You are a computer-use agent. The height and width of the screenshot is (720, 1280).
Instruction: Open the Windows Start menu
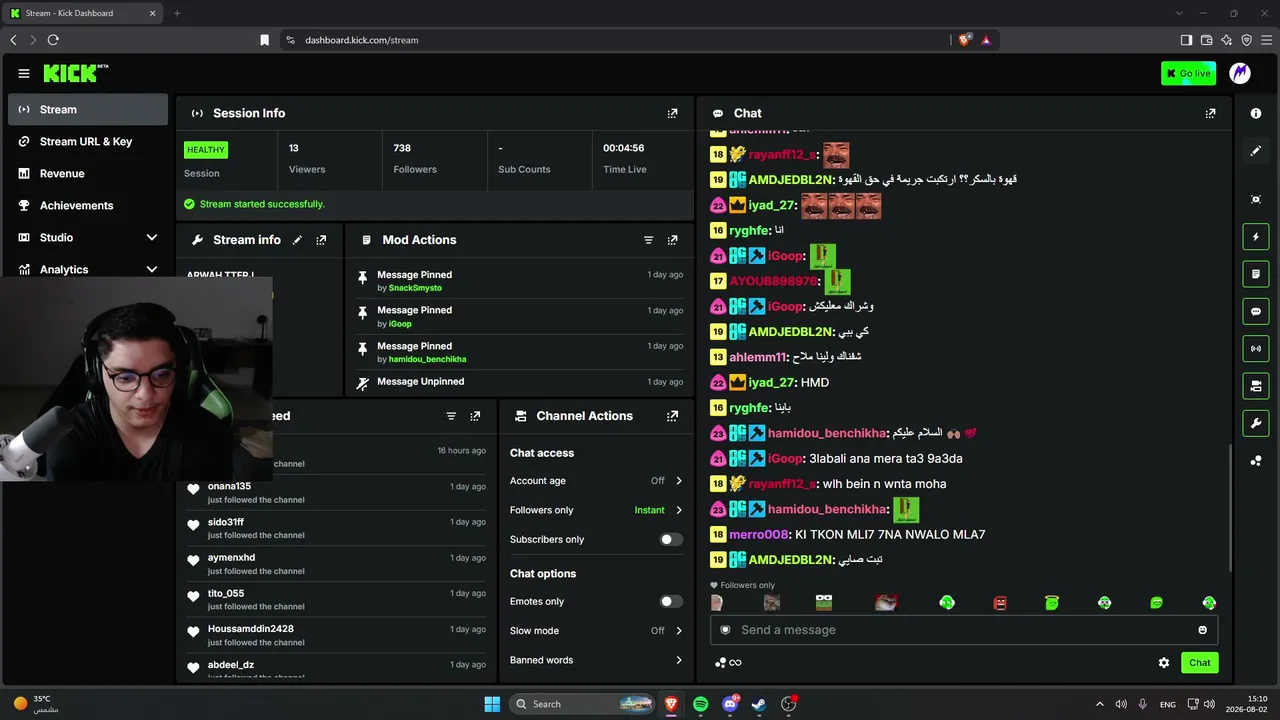[492, 704]
